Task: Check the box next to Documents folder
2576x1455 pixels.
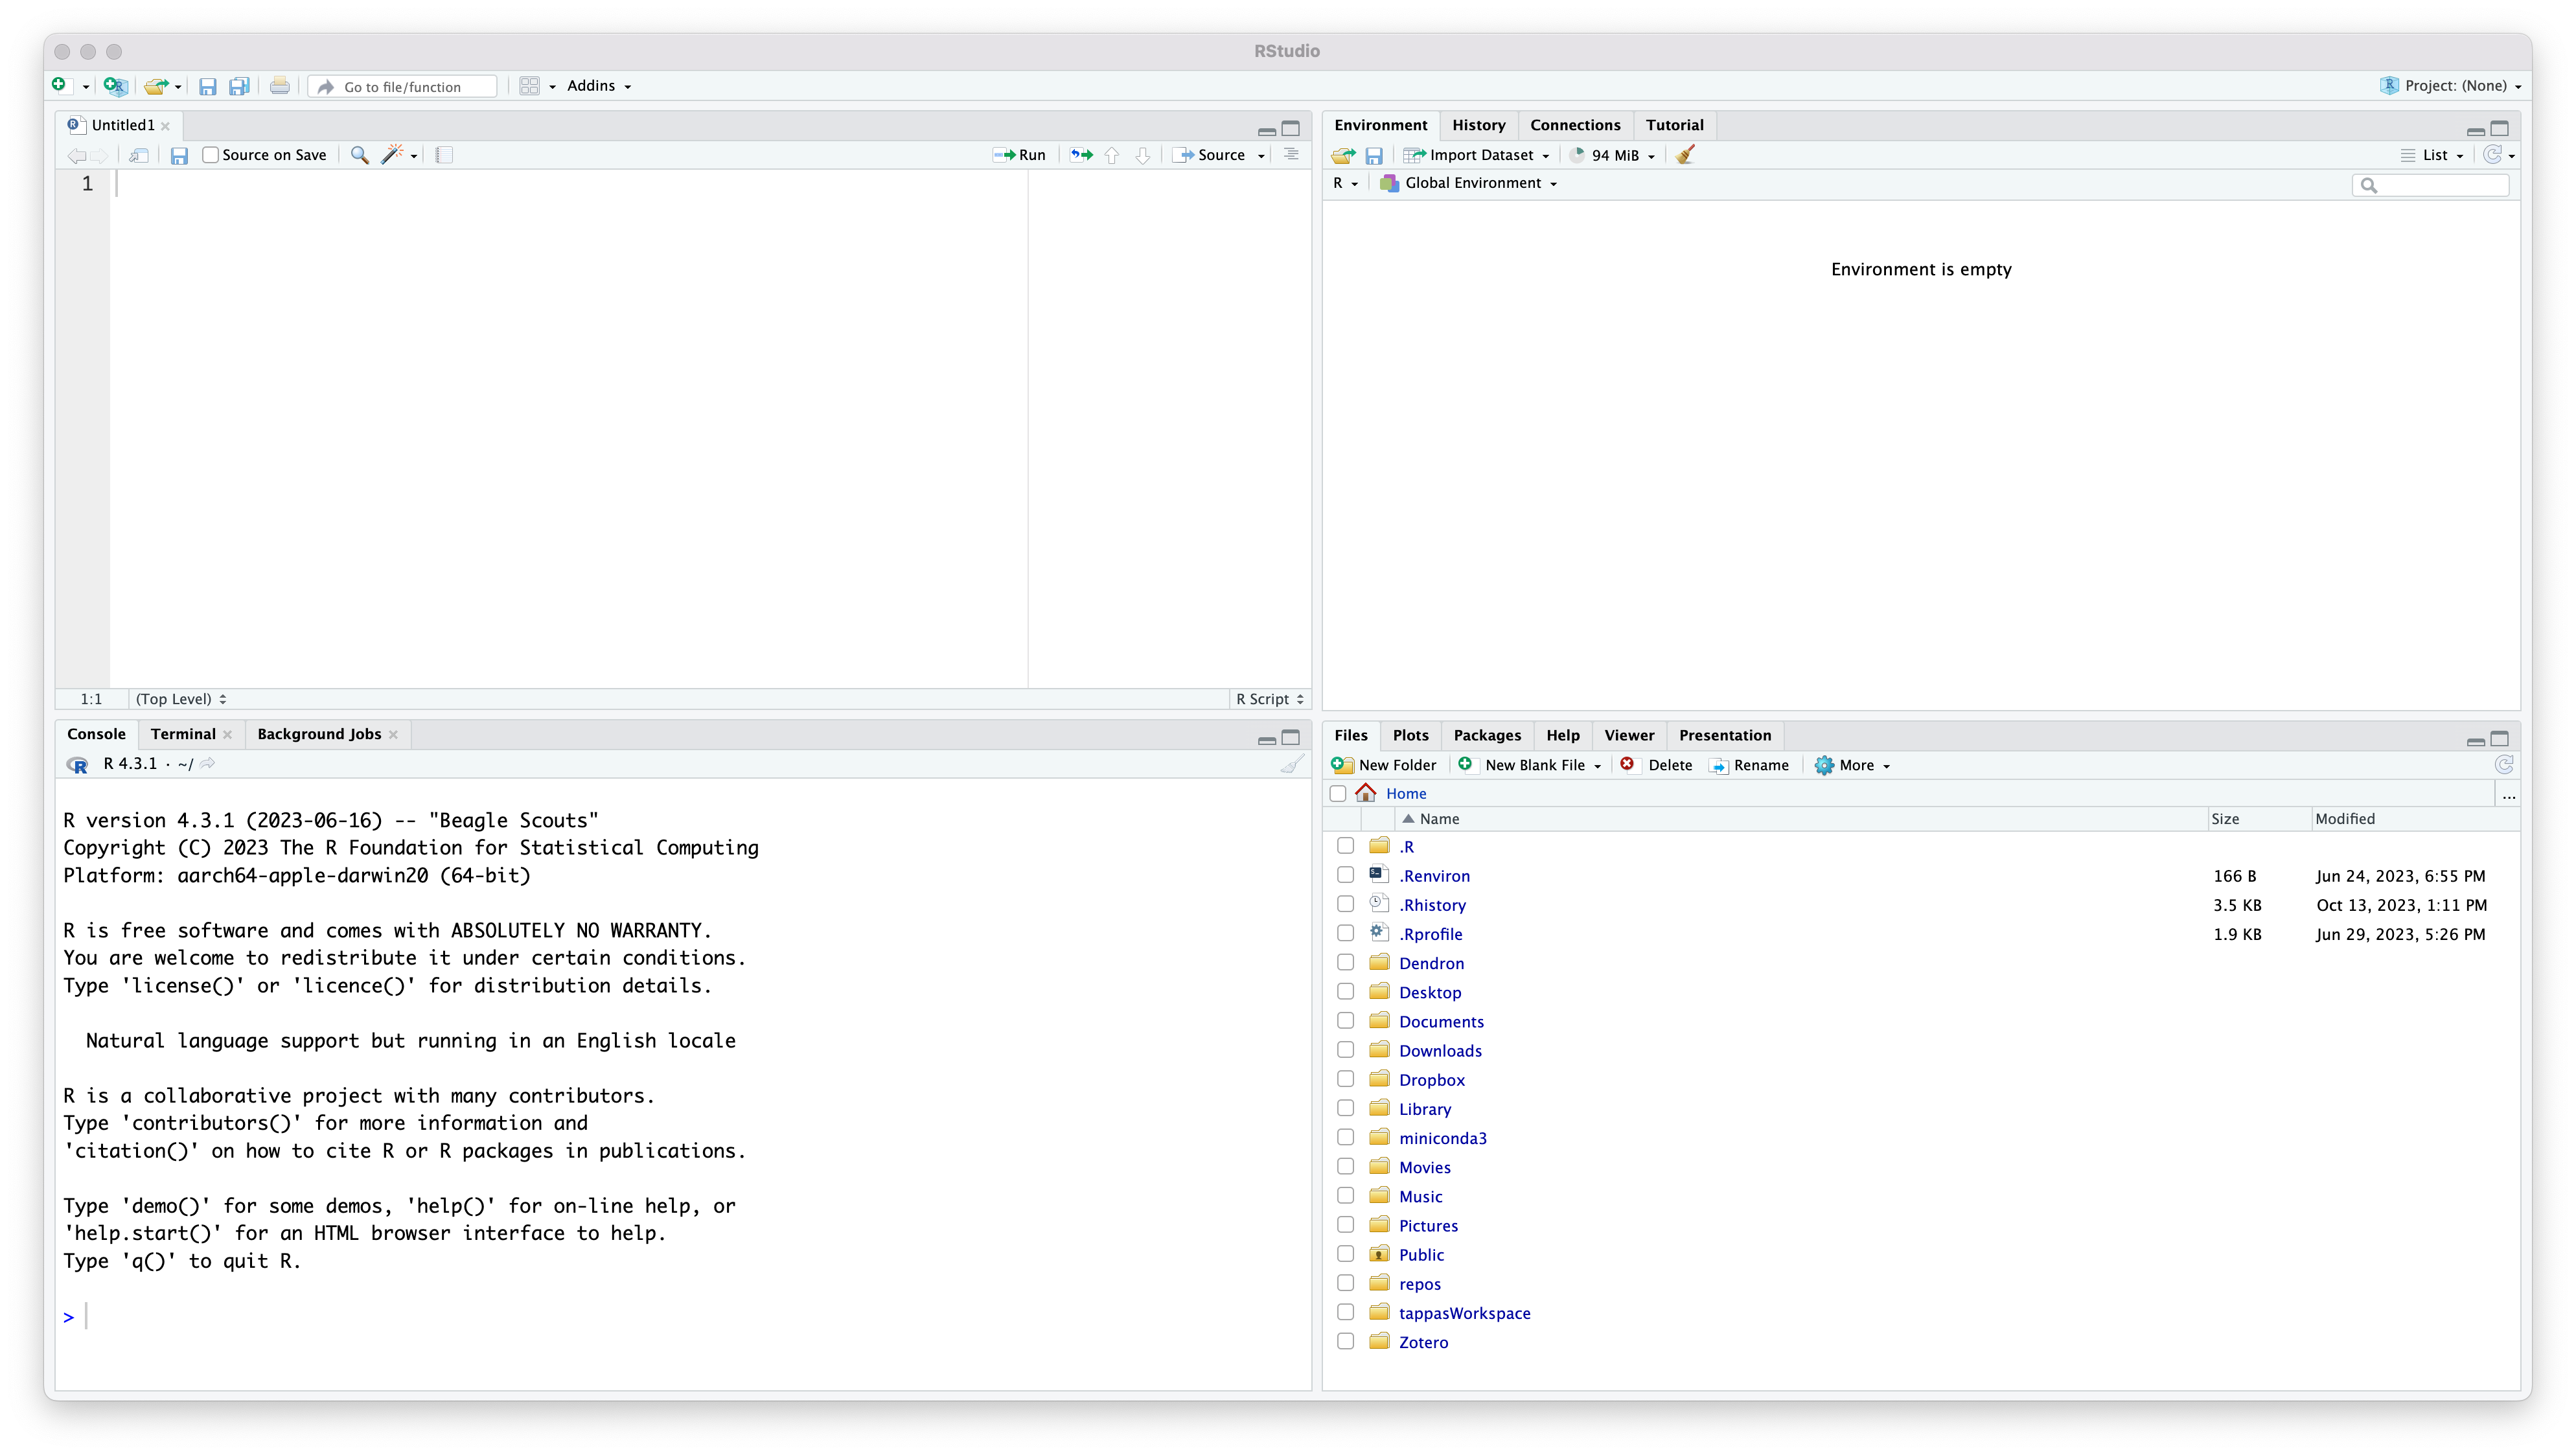Action: [x=1345, y=1021]
